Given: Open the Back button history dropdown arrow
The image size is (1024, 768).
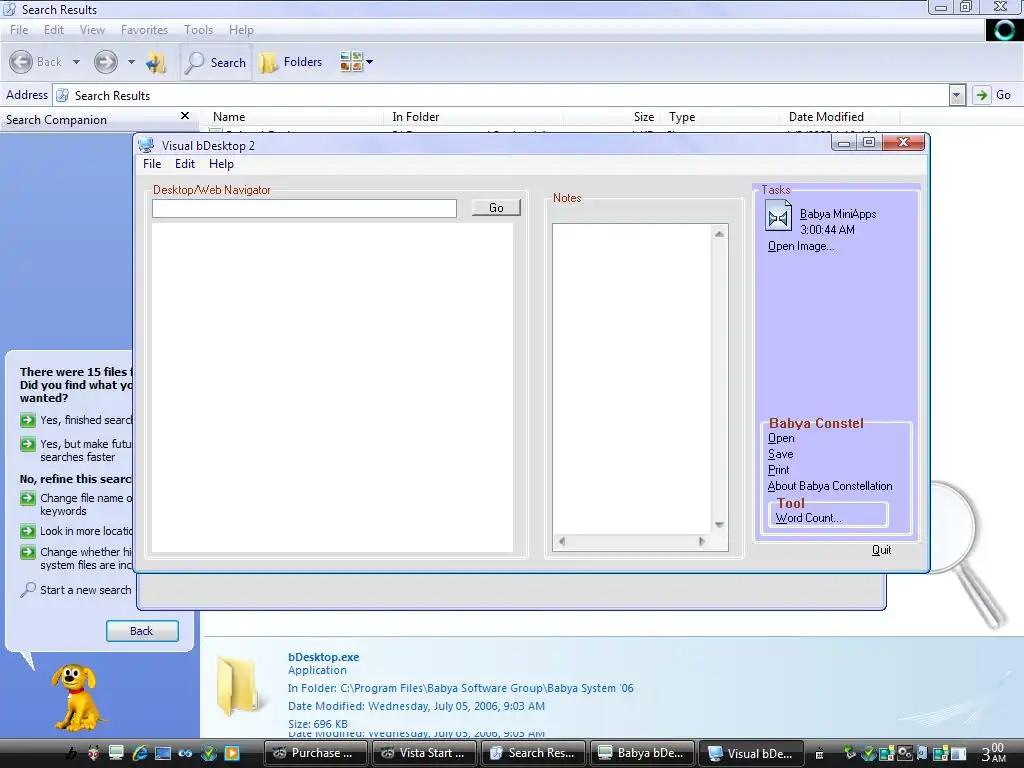Looking at the screenshot, I should 76,62.
